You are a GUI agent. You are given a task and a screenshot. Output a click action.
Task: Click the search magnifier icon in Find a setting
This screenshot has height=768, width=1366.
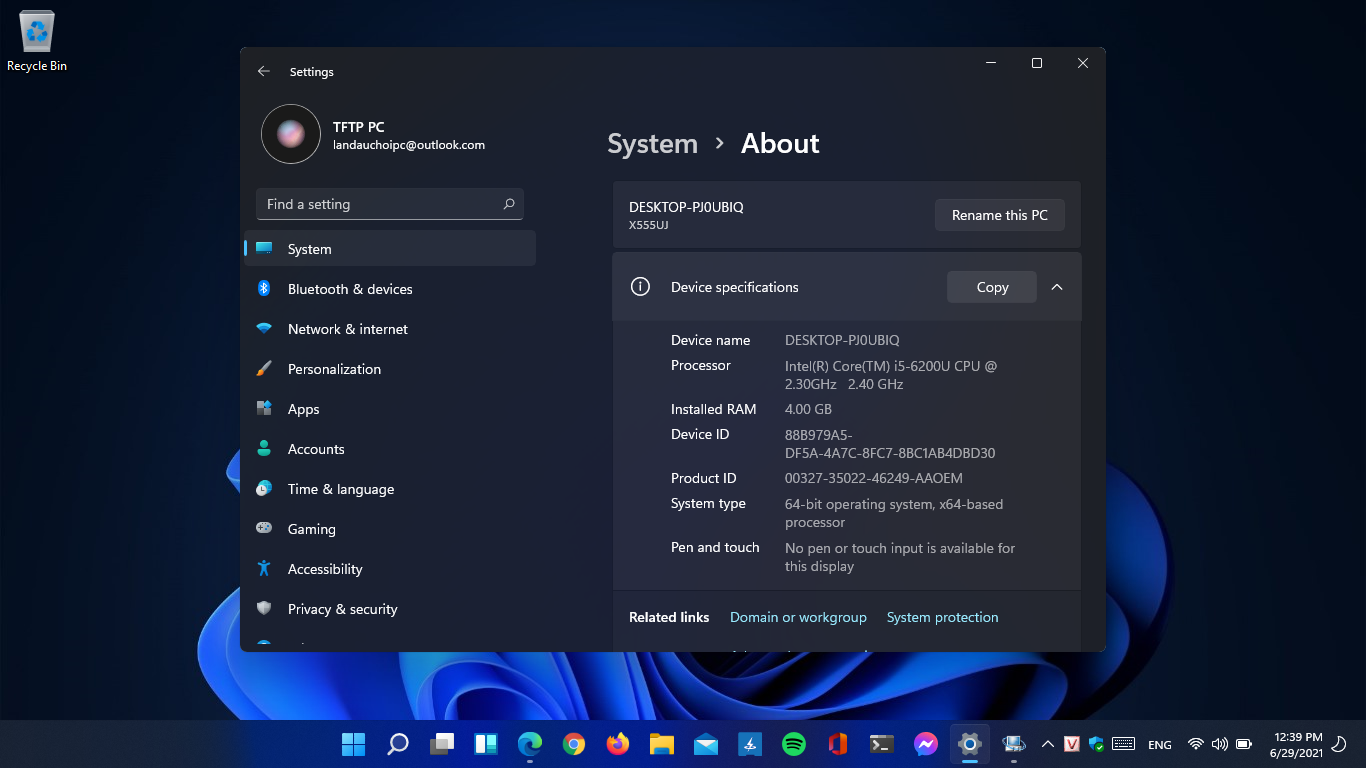509,204
